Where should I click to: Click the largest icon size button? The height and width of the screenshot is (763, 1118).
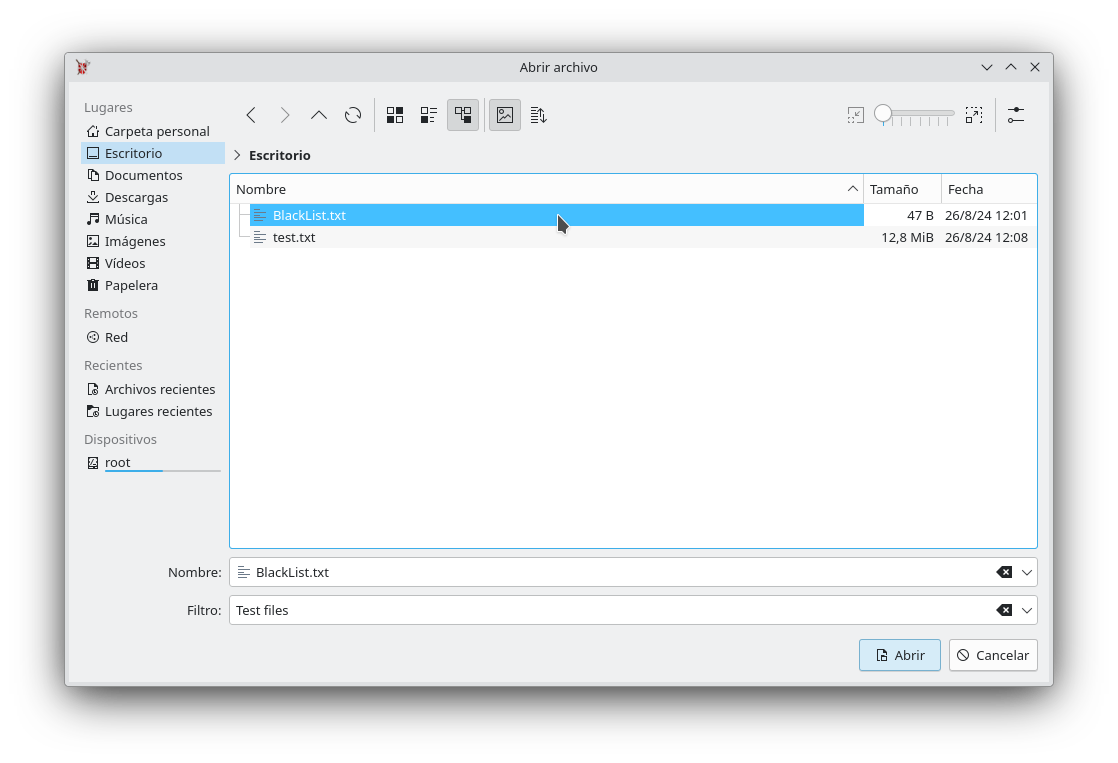[974, 115]
